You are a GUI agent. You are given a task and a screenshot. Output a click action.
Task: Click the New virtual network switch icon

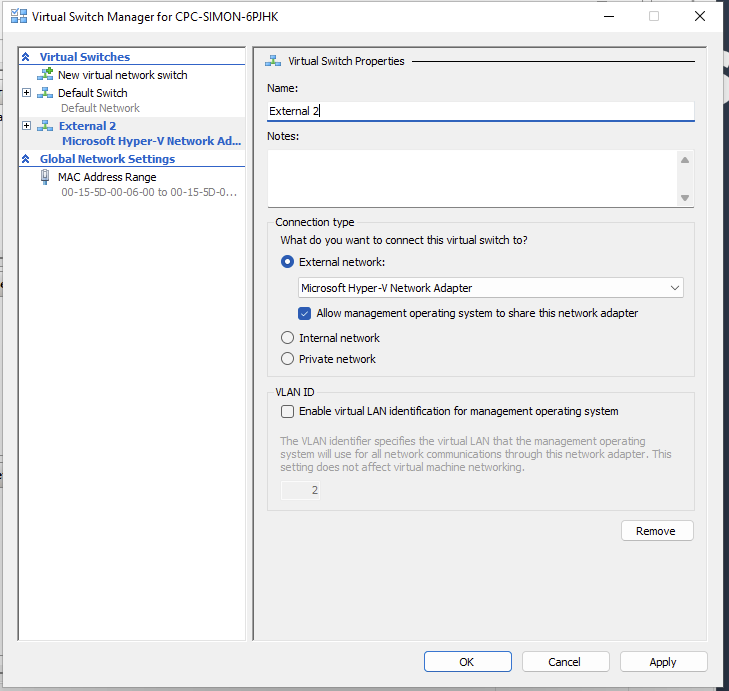pos(45,75)
